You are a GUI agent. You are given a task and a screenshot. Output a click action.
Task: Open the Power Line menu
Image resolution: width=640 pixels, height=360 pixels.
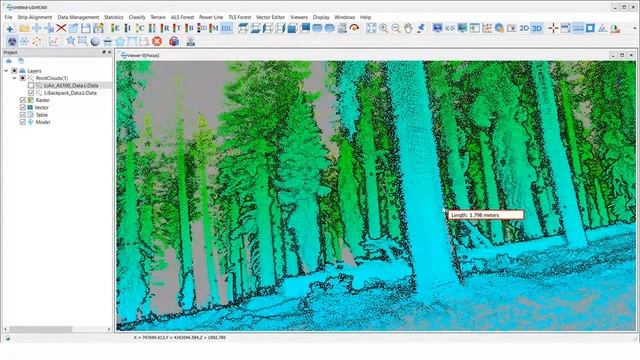point(211,17)
